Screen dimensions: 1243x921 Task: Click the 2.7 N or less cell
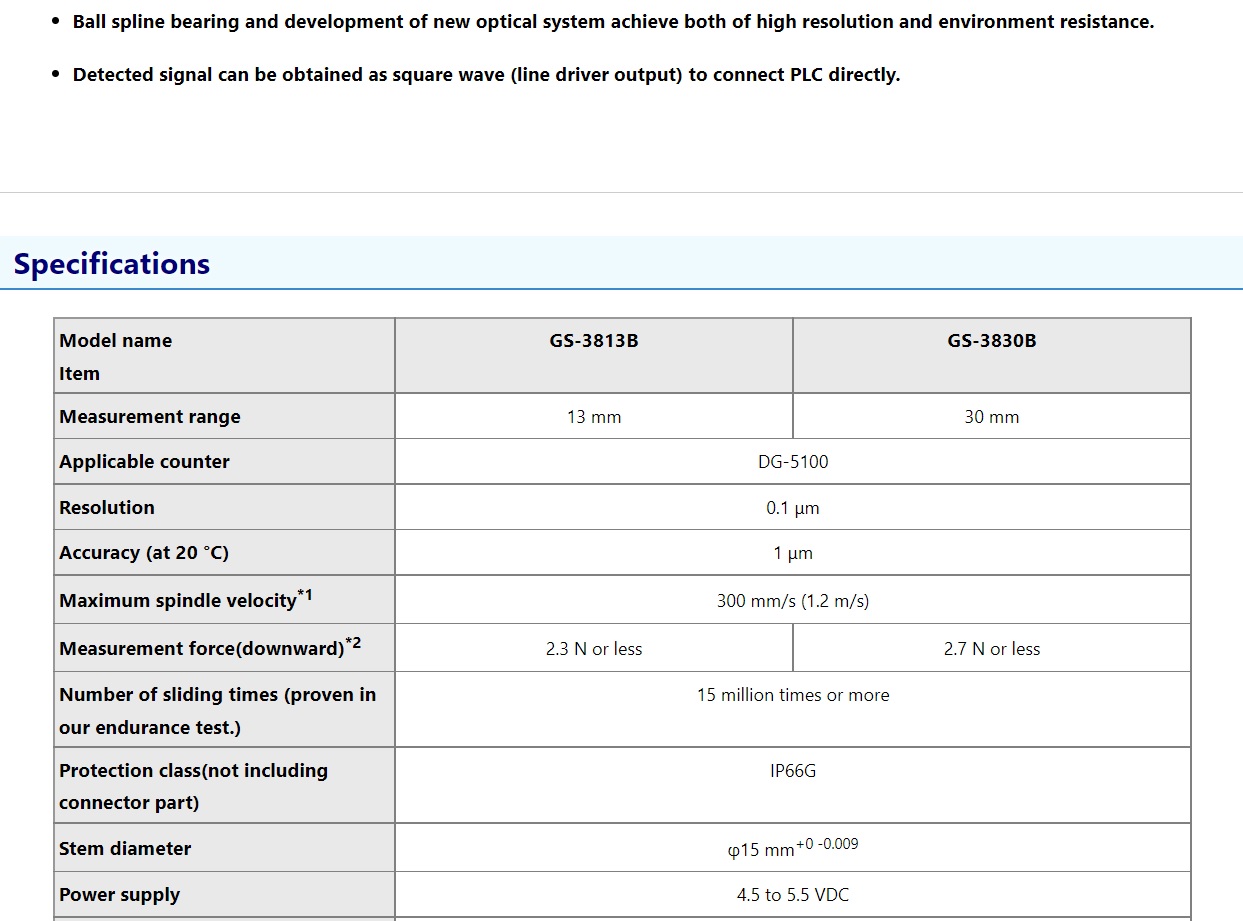991,649
